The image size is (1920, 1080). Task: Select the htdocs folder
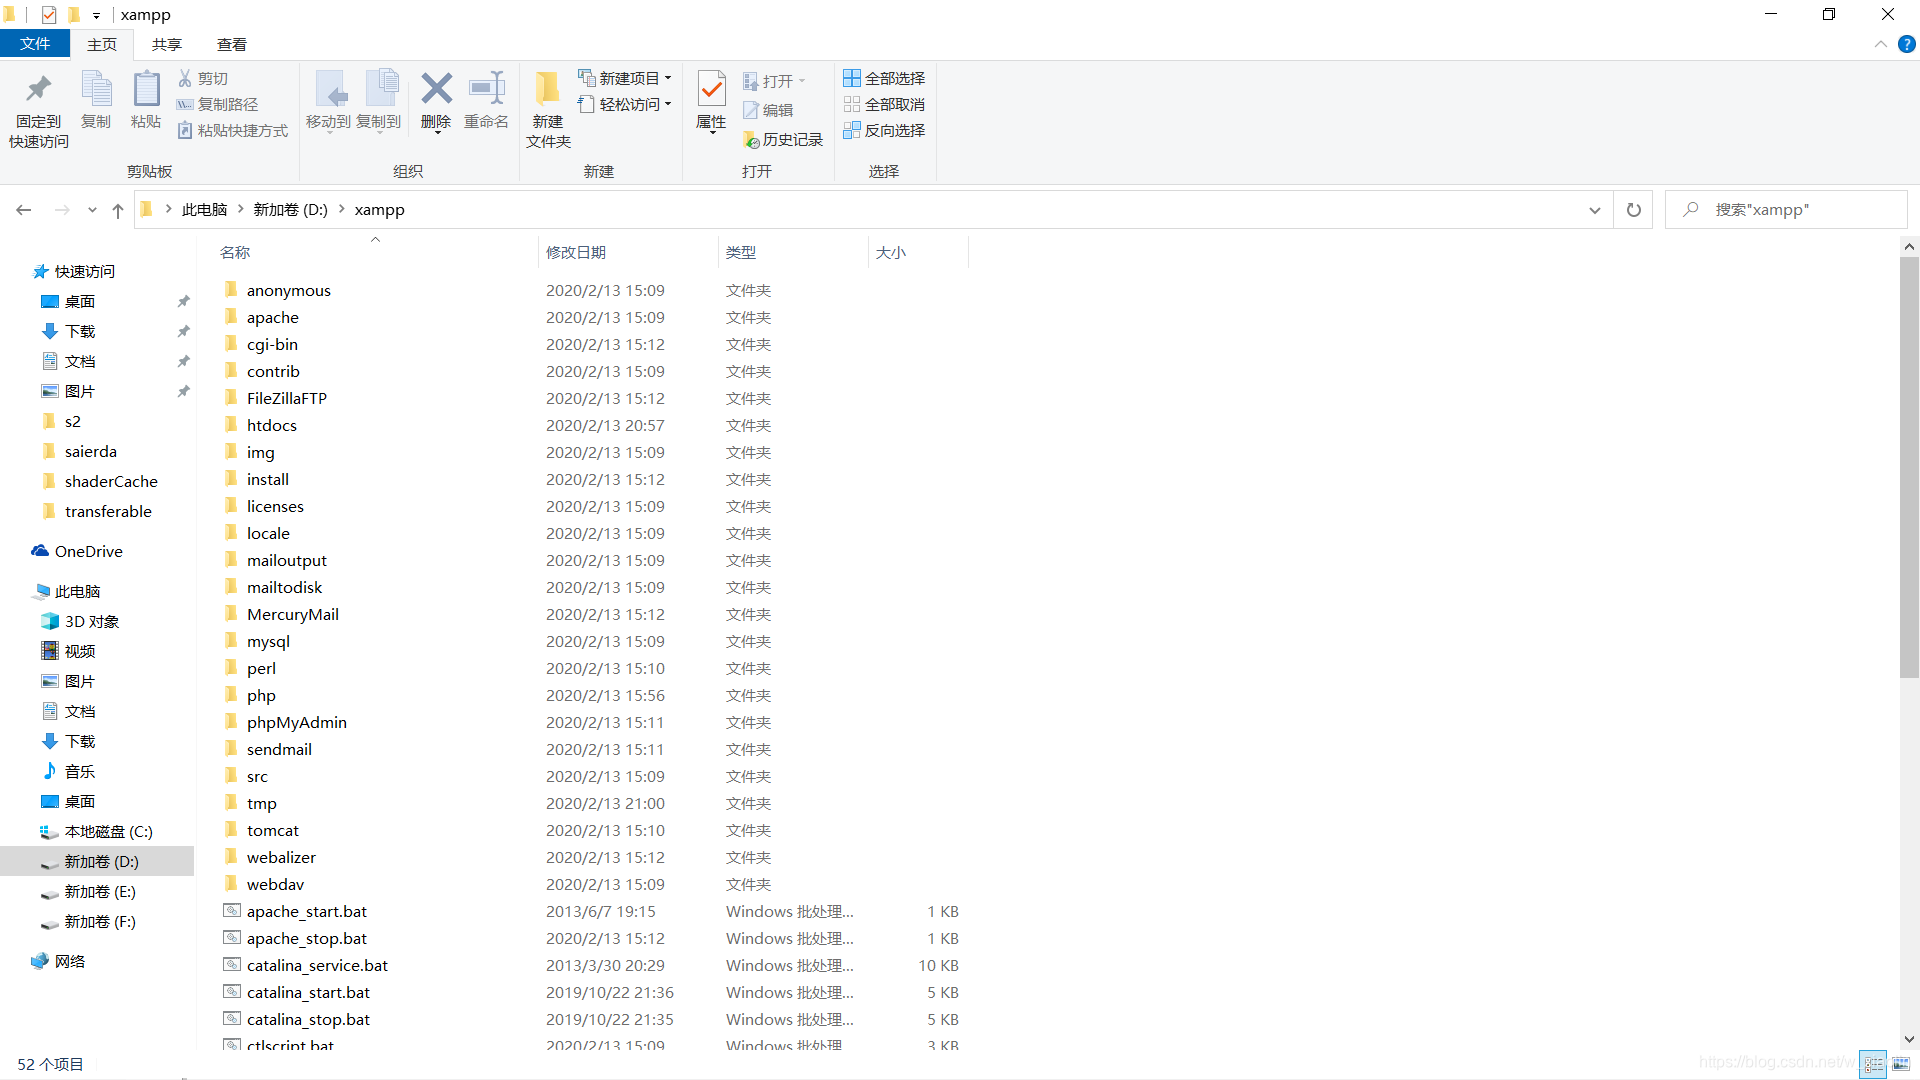coord(272,425)
